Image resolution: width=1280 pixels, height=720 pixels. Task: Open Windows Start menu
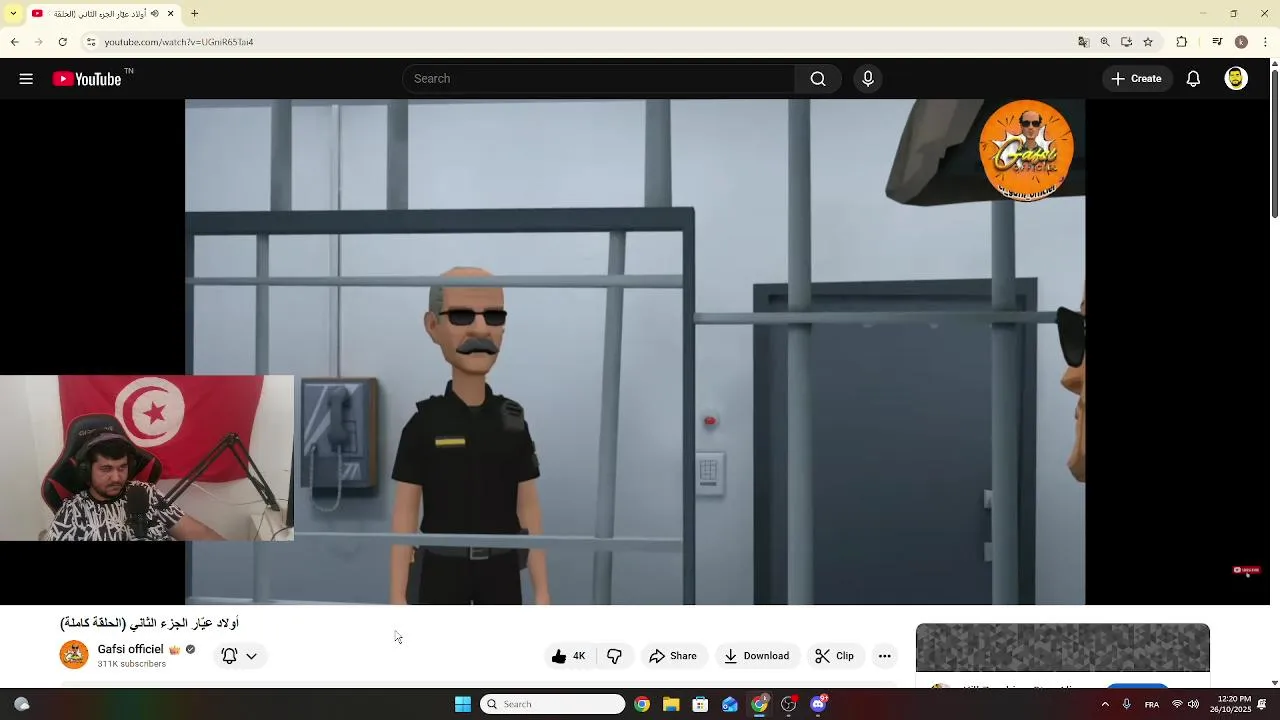463,704
